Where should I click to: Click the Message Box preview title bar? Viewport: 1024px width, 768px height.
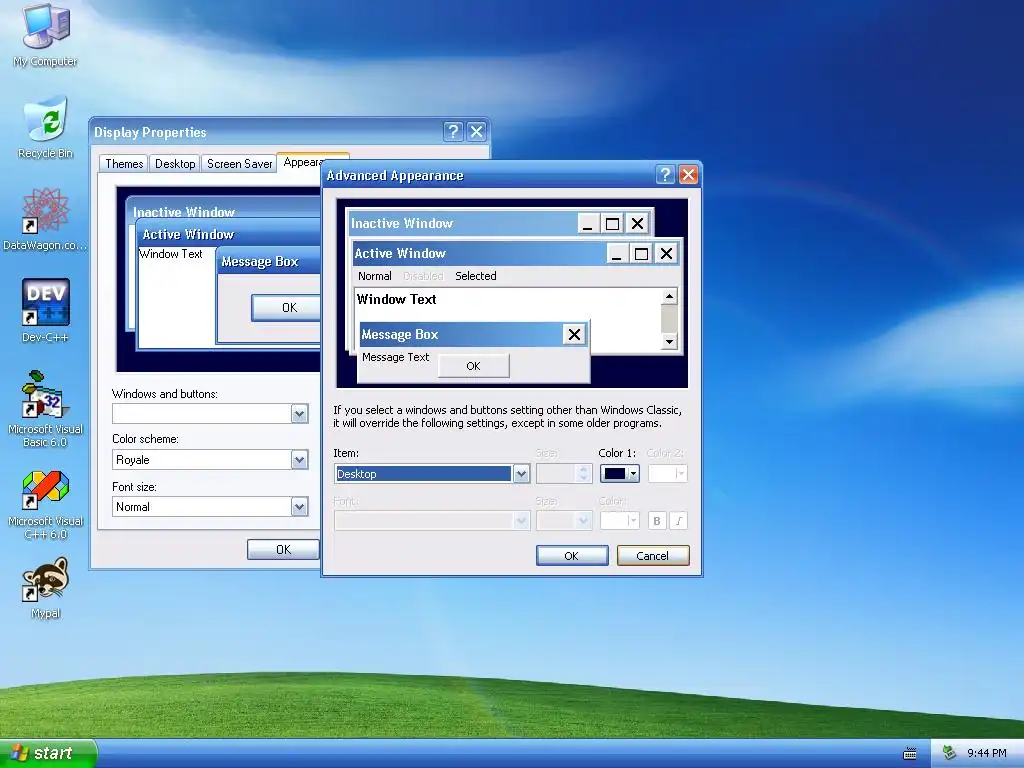460,334
